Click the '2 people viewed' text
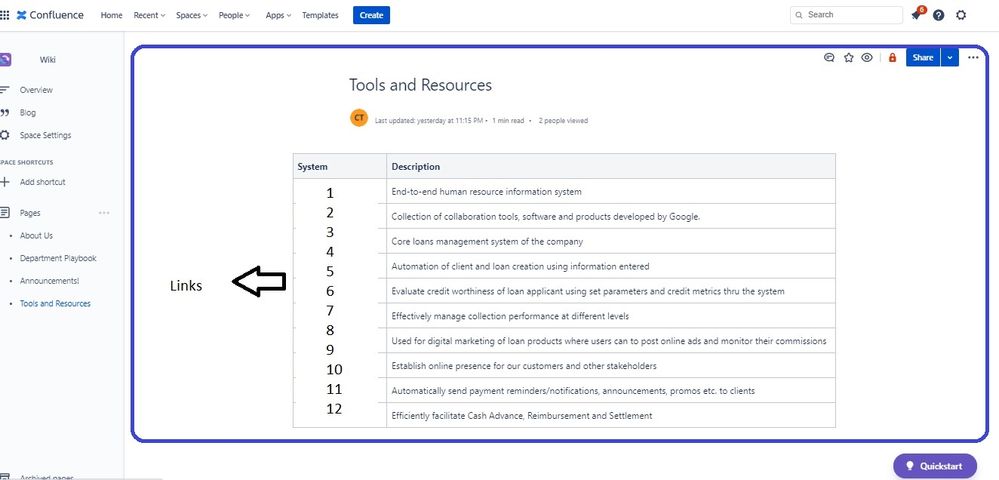Screen dimensions: 999x480 [x=563, y=120]
